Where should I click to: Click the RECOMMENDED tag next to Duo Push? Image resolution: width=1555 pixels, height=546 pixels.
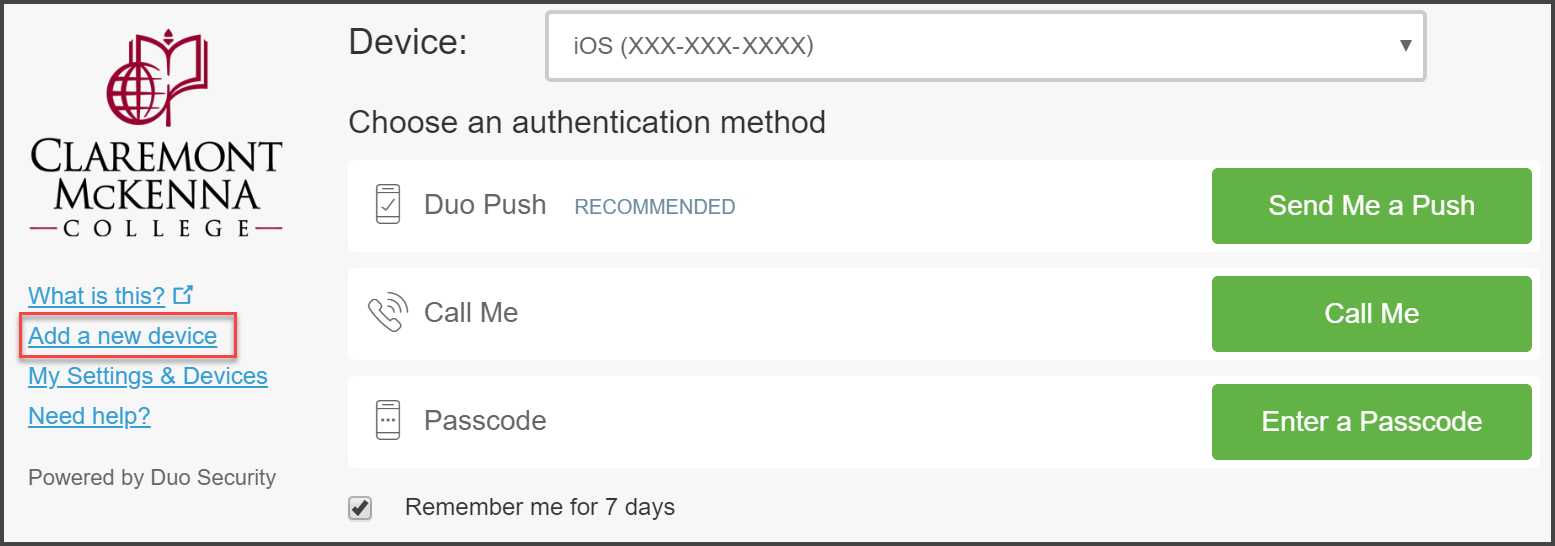(654, 207)
